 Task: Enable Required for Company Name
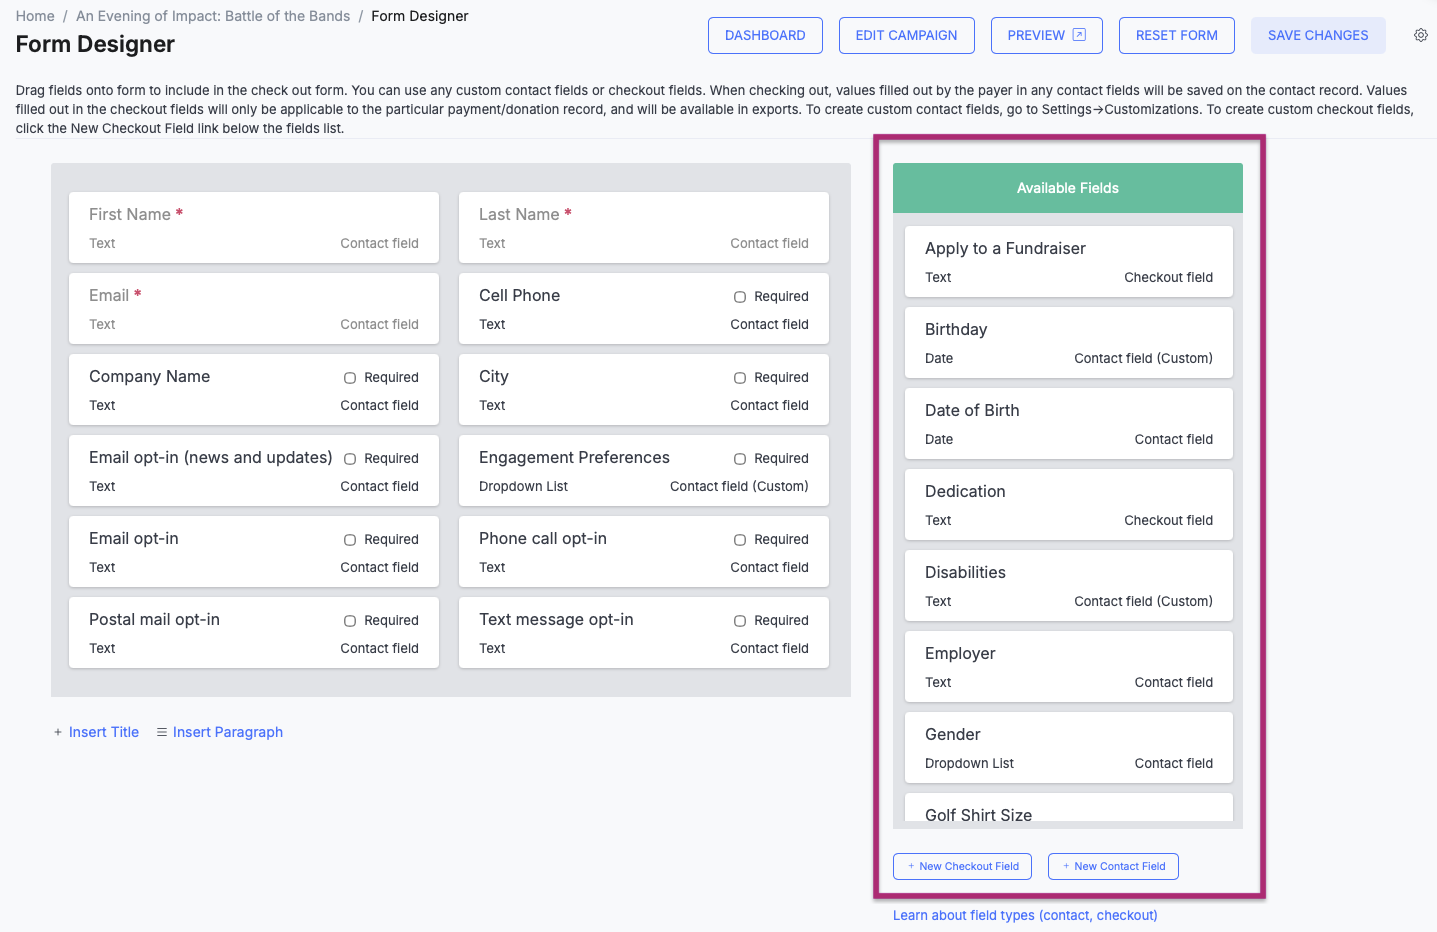pos(350,378)
